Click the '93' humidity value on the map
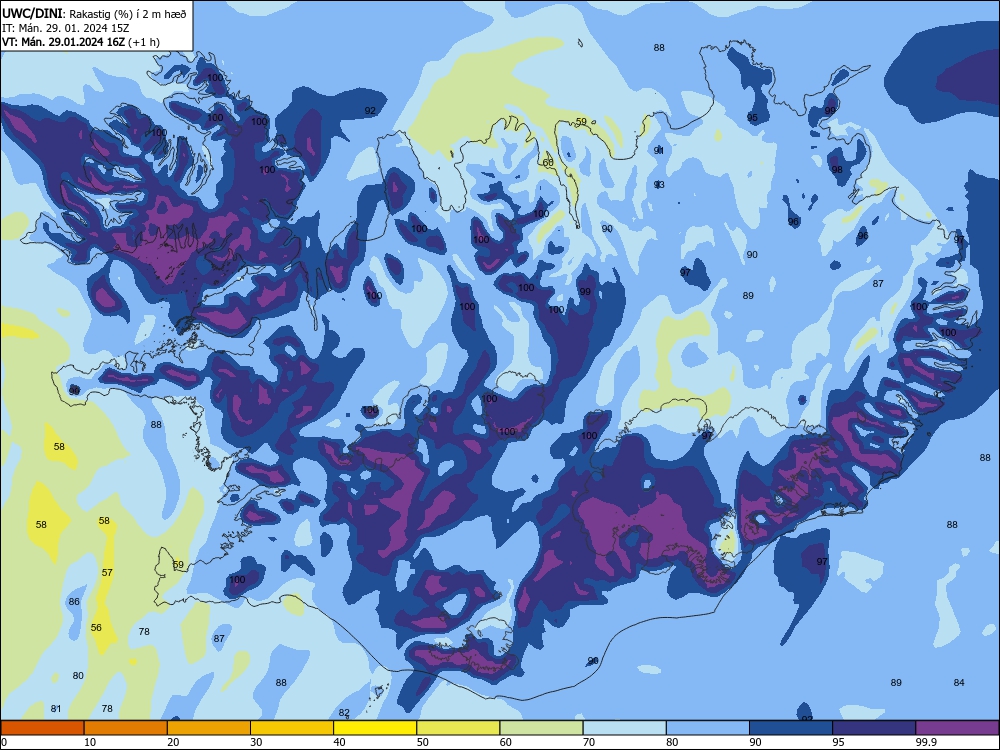Image resolution: width=1000 pixels, height=750 pixels. [x=659, y=184]
